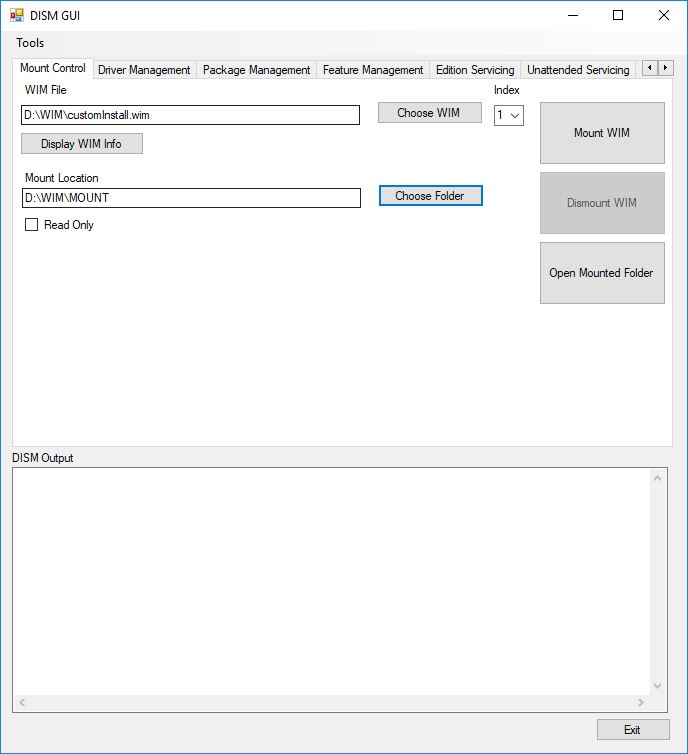Click the Choose WIM button

click(429, 113)
